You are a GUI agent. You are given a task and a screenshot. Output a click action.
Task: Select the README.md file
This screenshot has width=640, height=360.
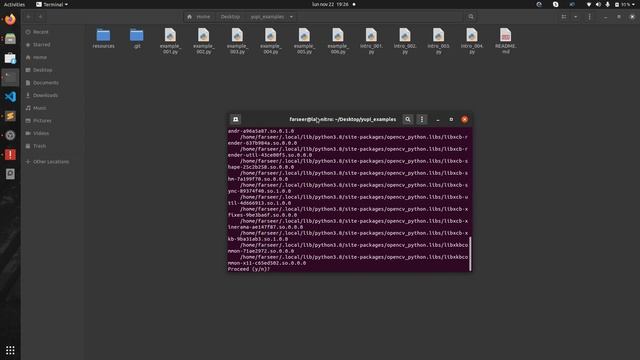pyautogui.click(x=505, y=41)
